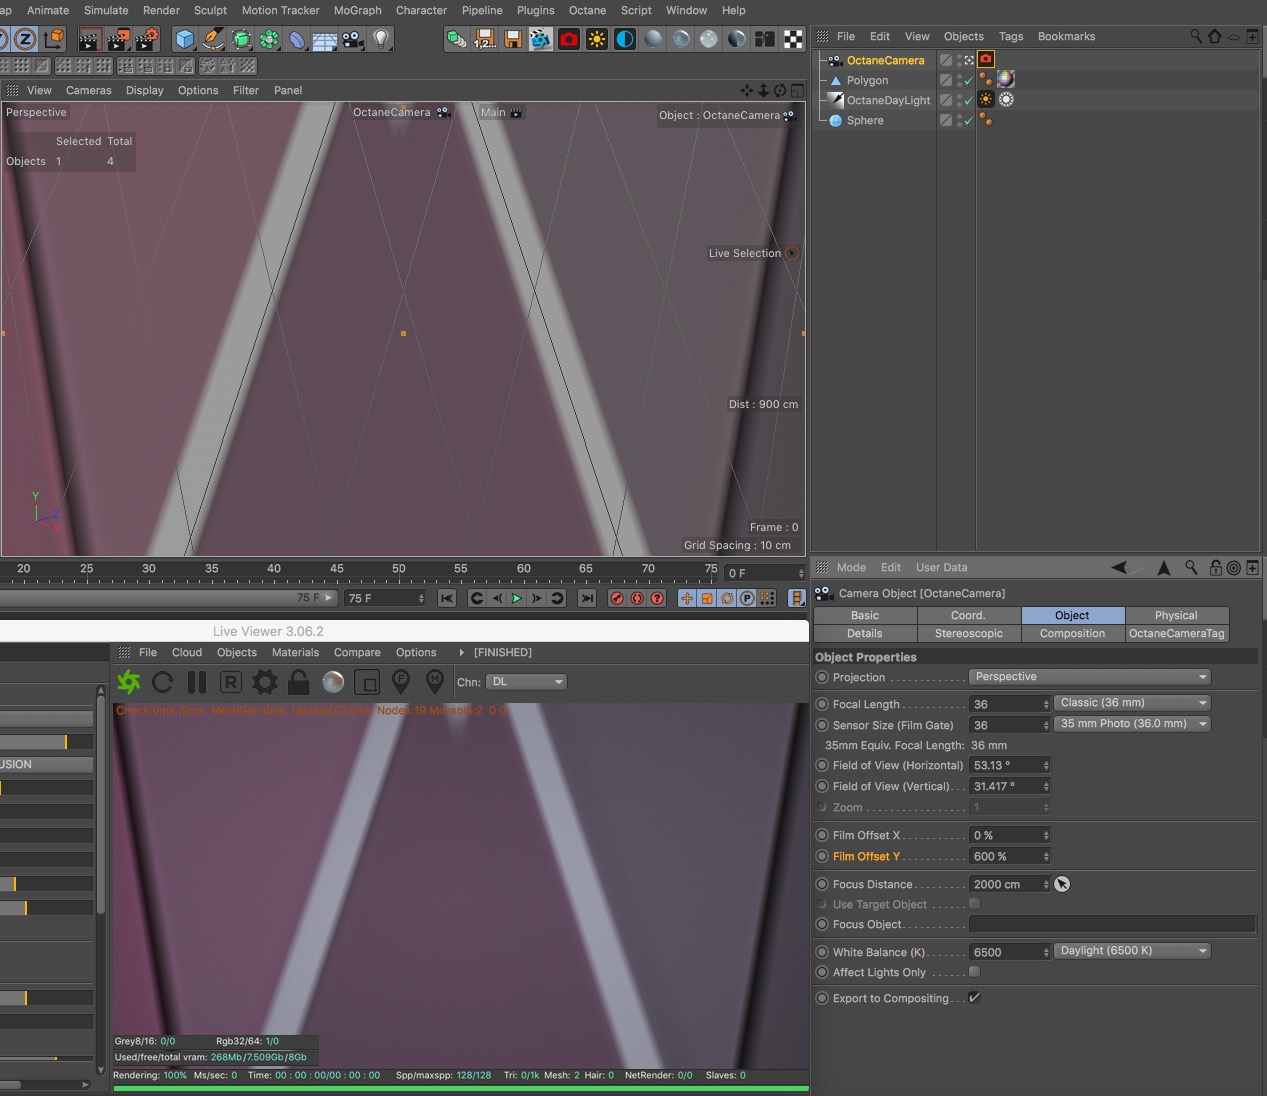Click the Octane camera tag on OctaneCamera row
This screenshot has height=1096, width=1267.
pos(986,59)
